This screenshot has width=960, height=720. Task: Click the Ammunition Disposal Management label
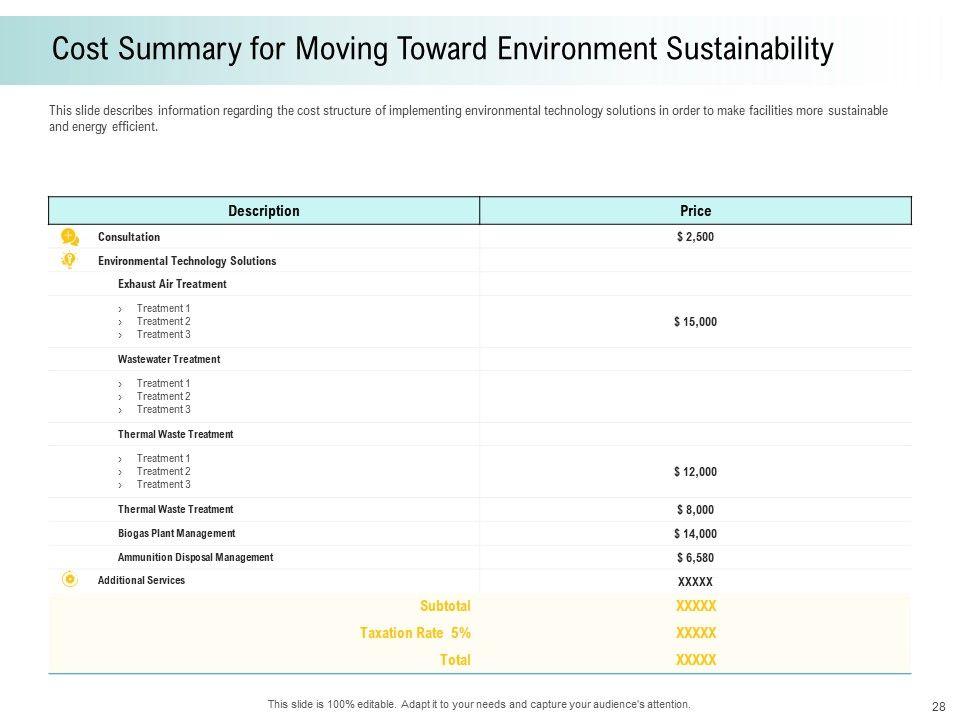195,557
